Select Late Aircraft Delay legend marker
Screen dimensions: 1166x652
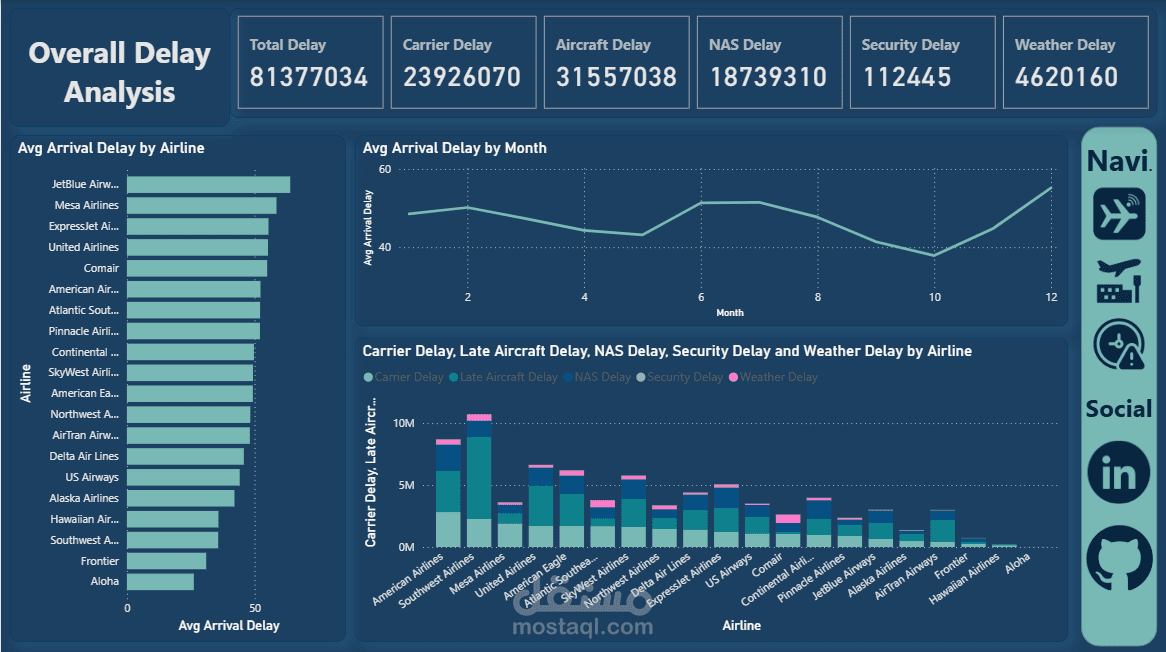pos(454,378)
